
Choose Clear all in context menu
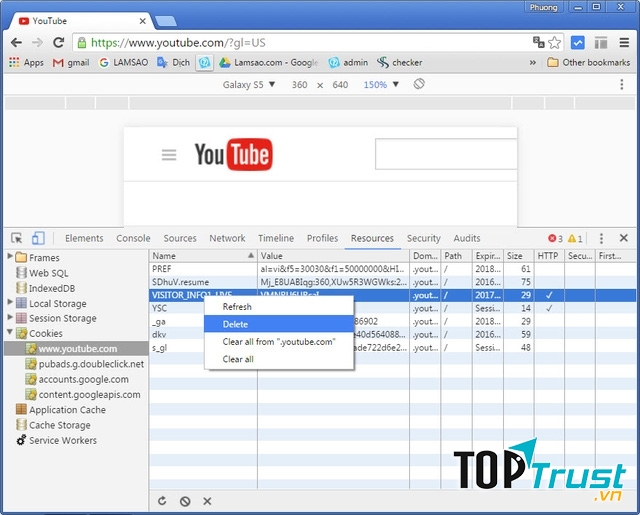(x=279, y=359)
